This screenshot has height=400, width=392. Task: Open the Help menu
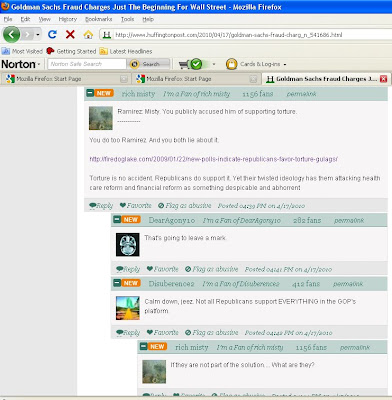(148, 19)
